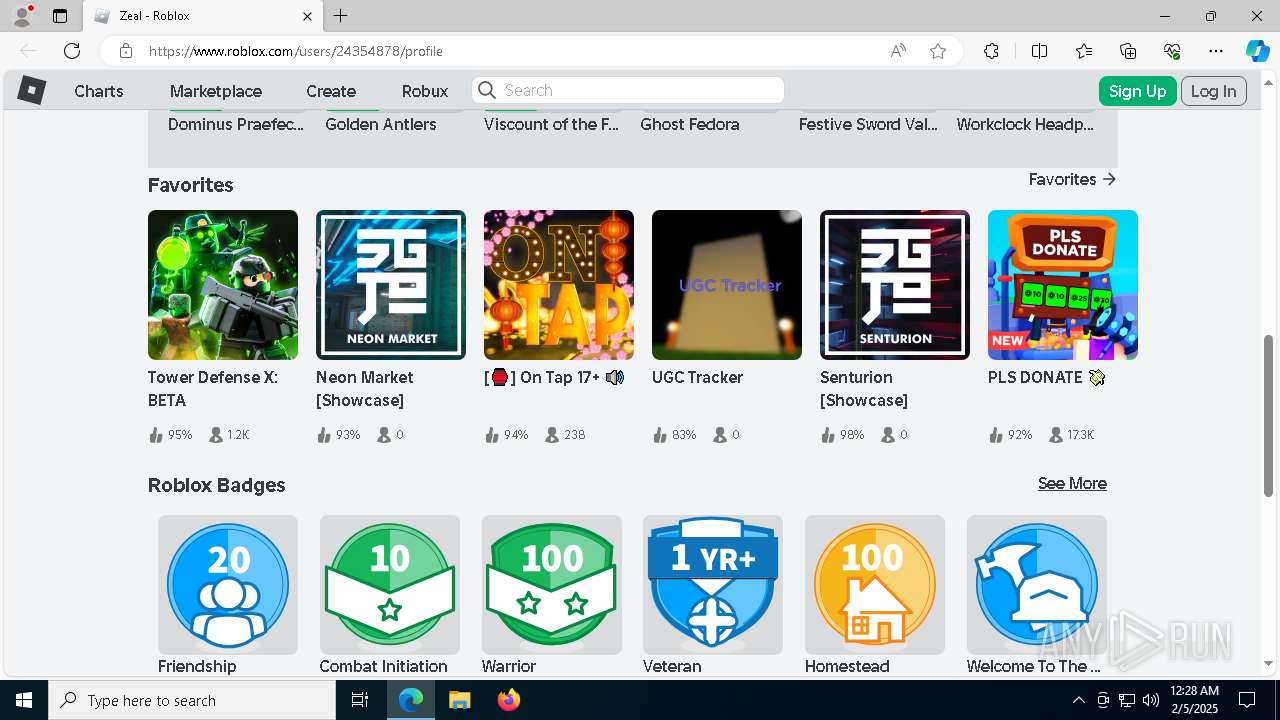Click the Veteran 1 YR+ badge icon

click(x=713, y=585)
